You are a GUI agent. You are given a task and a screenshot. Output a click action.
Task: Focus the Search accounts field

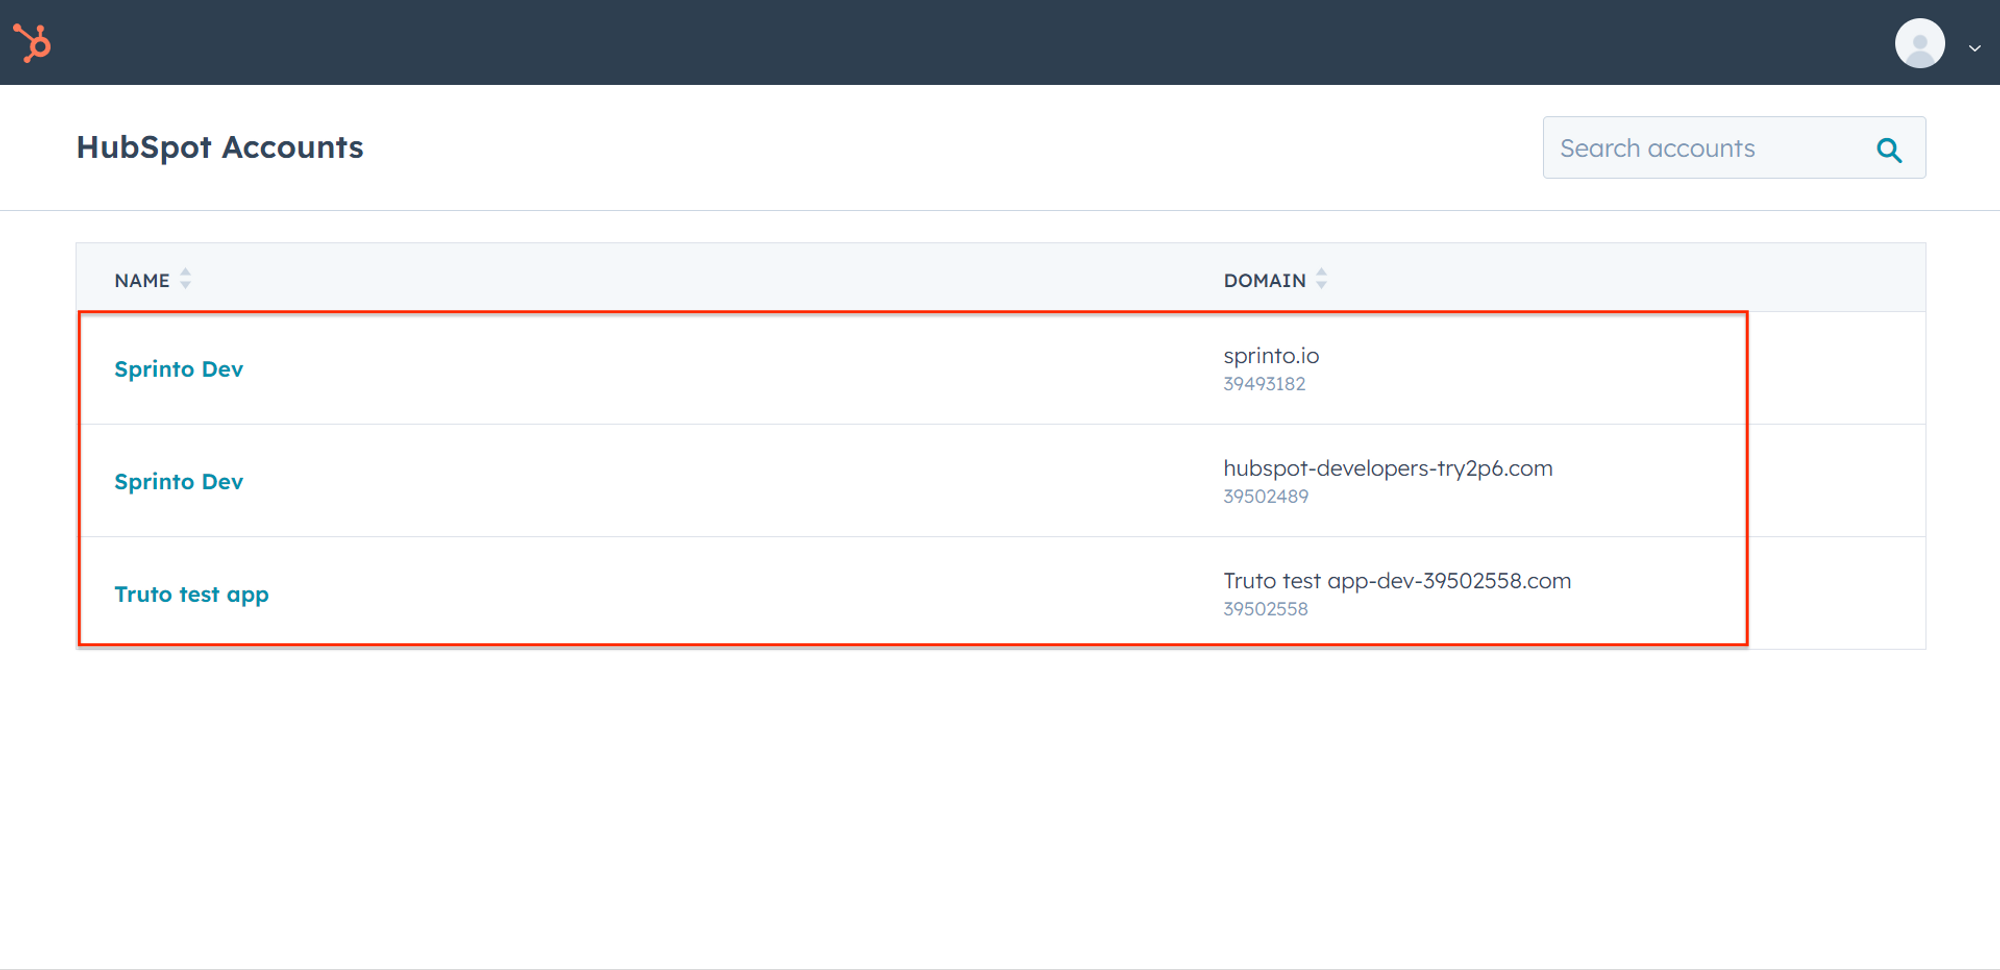coord(1733,148)
